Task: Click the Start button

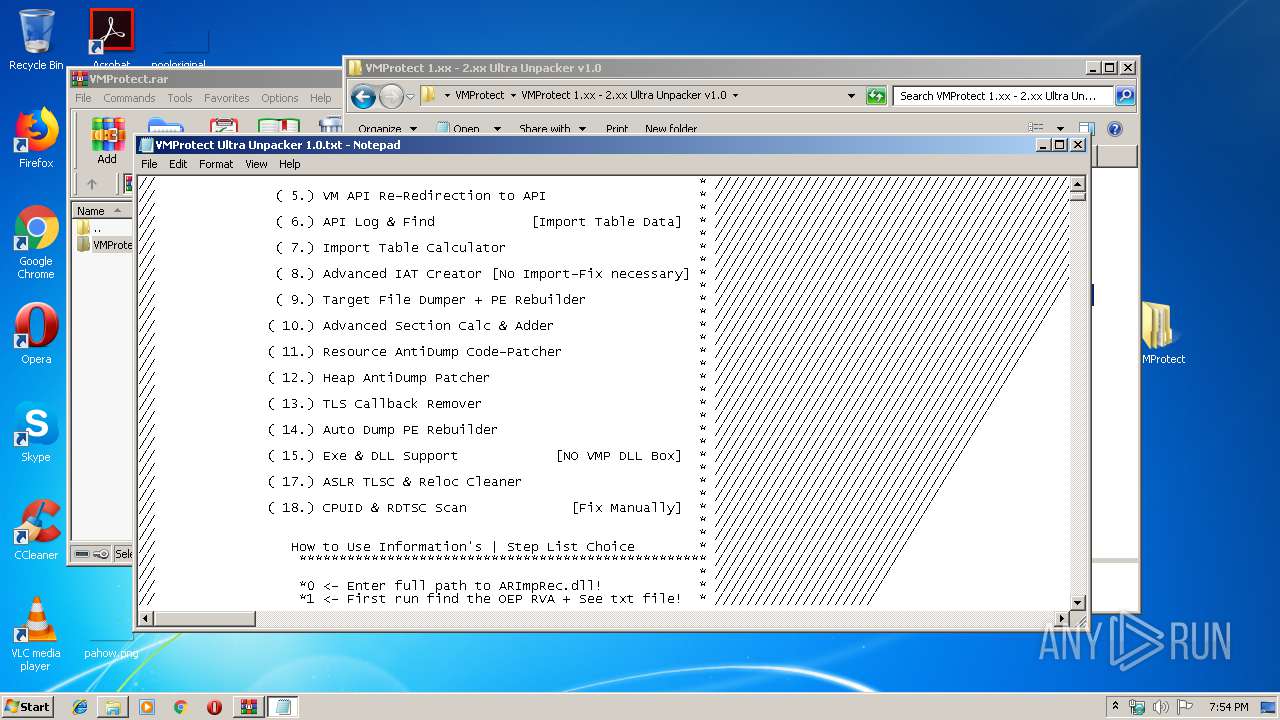Action: point(27,707)
